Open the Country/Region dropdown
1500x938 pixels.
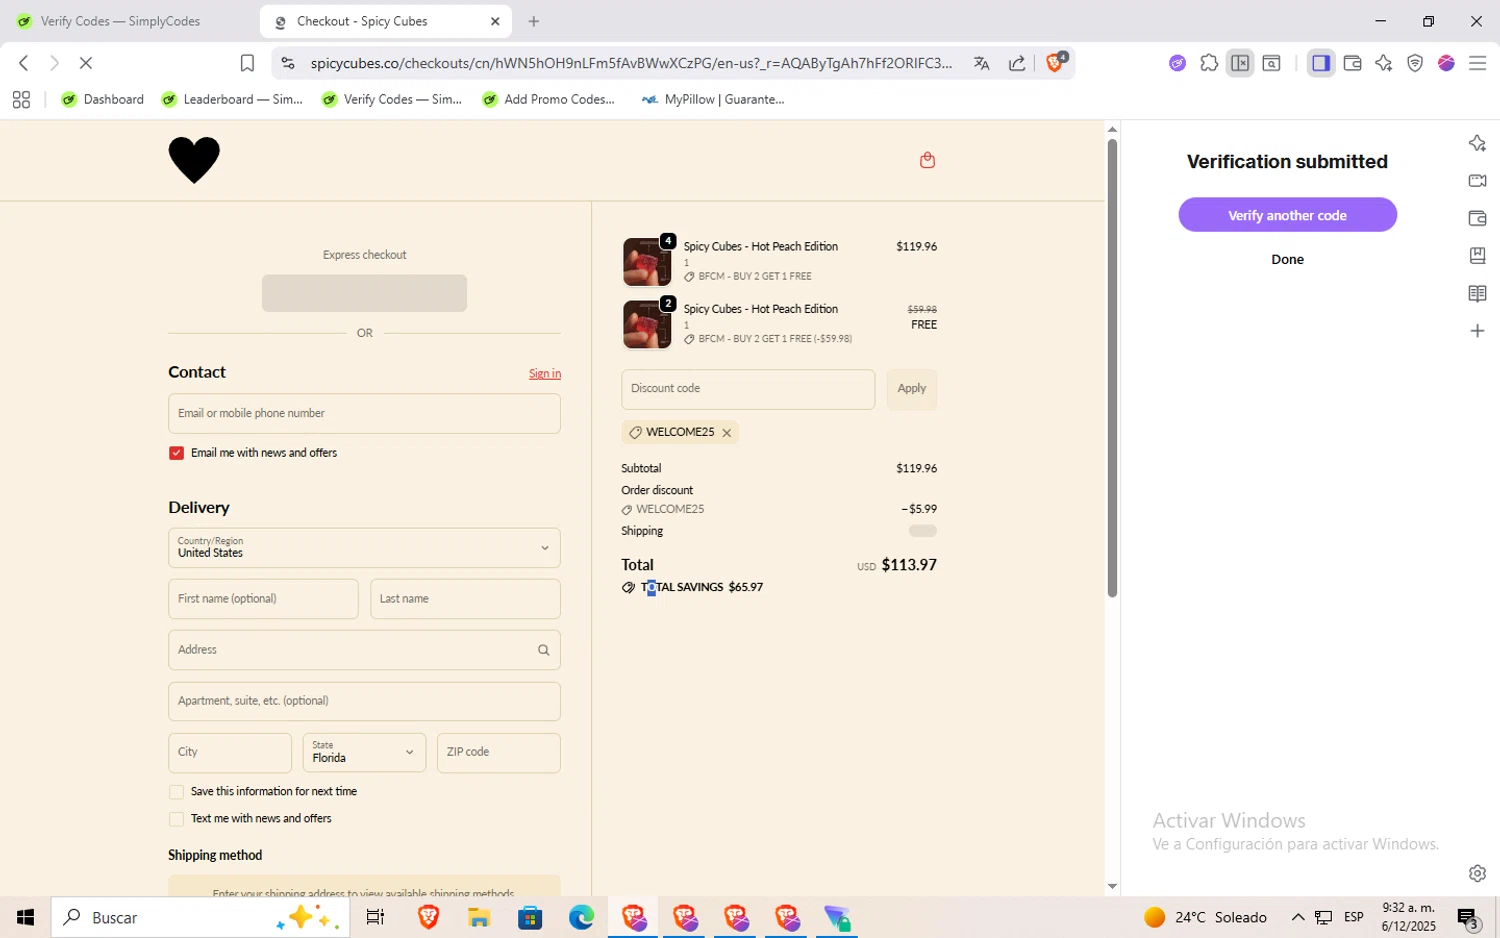coord(364,548)
